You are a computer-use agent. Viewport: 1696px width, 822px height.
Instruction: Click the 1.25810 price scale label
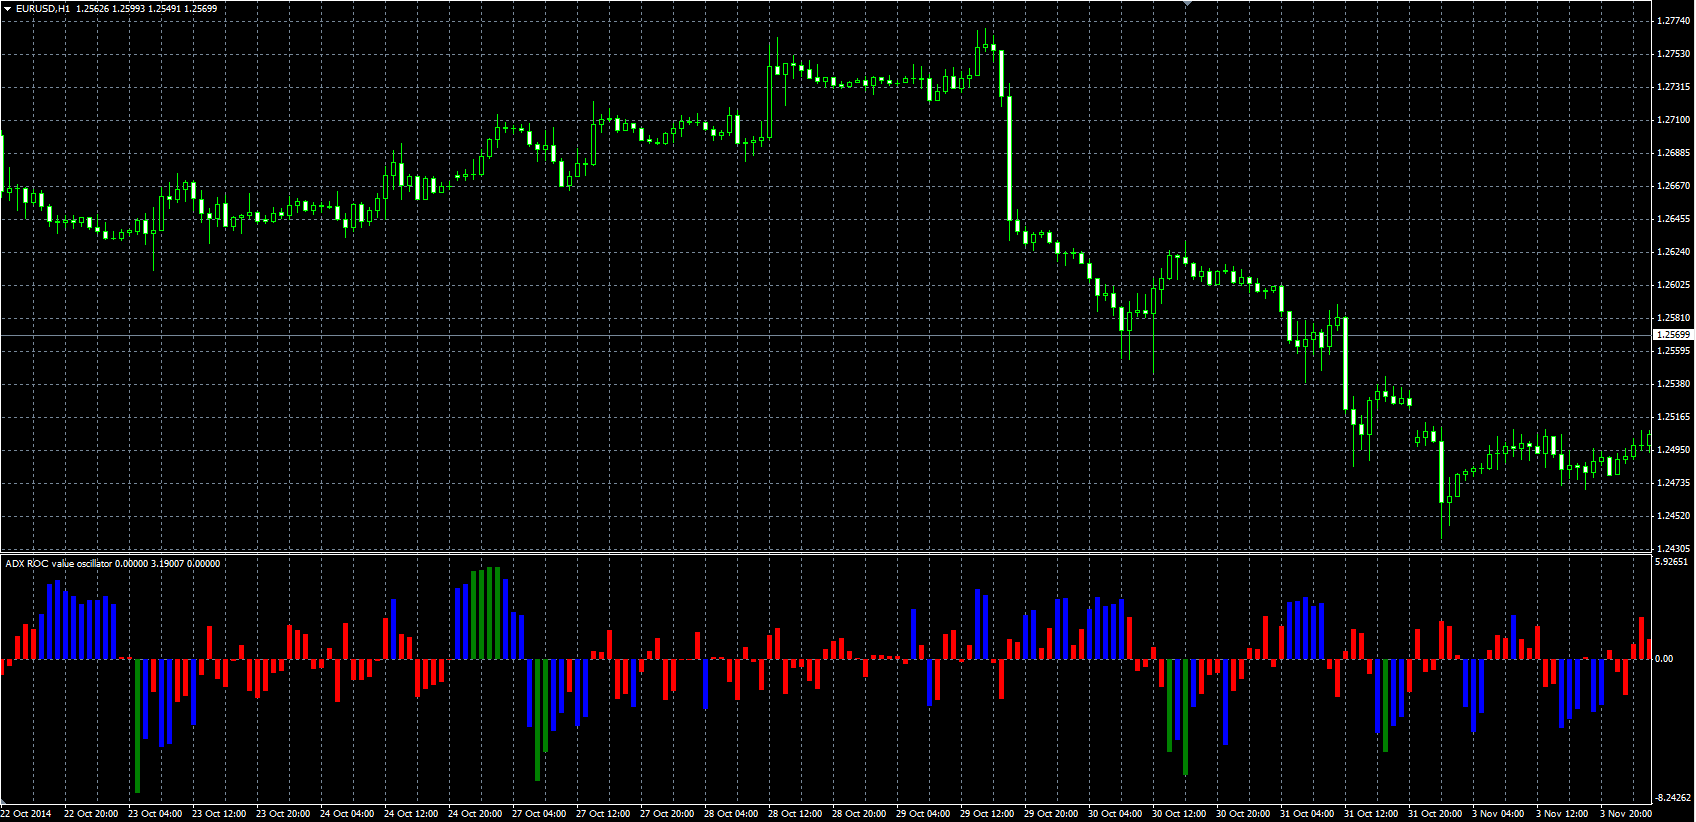[1674, 318]
